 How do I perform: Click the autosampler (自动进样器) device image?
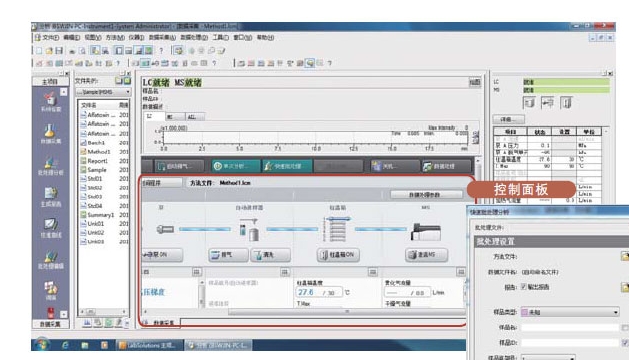pyautogui.click(x=249, y=230)
